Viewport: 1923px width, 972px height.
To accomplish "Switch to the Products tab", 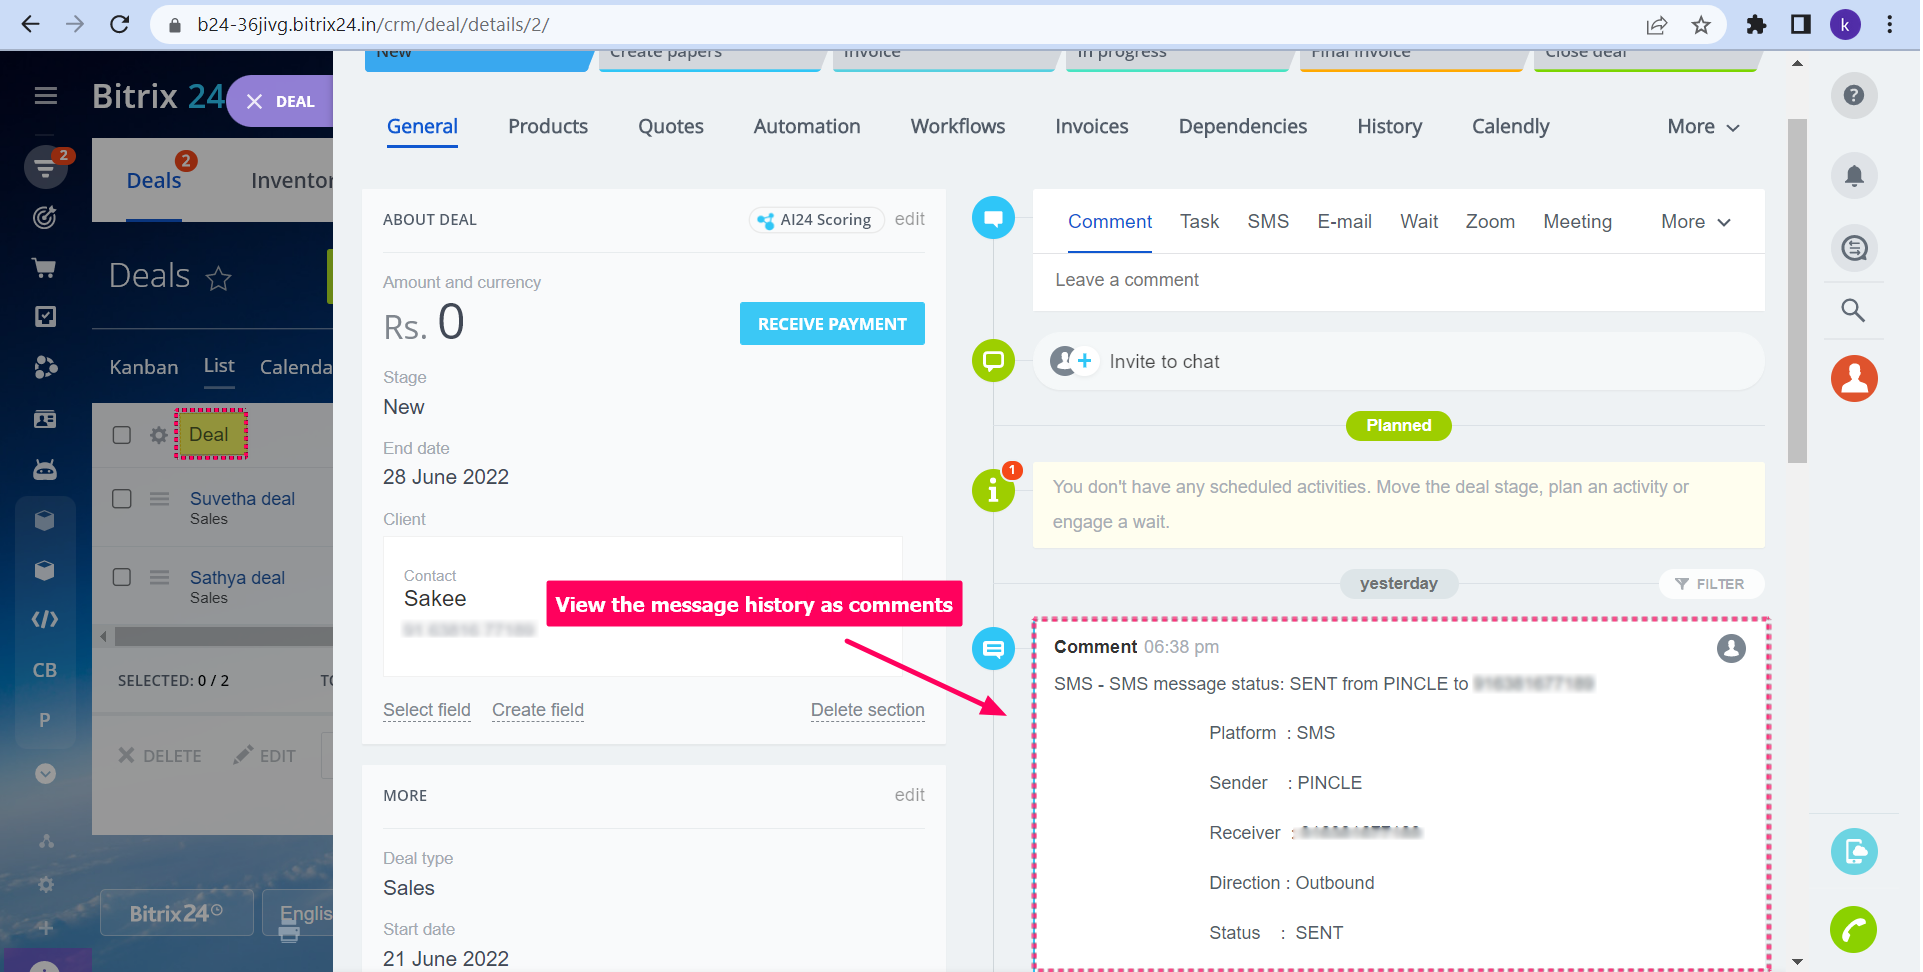I will pyautogui.click(x=547, y=127).
